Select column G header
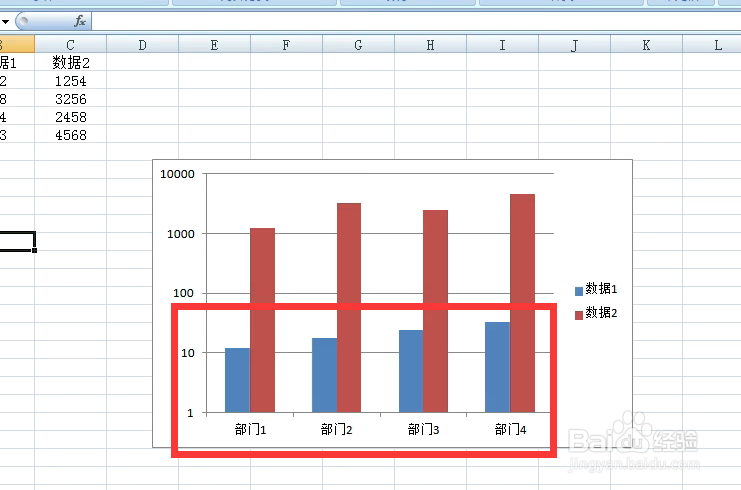This screenshot has height=490, width=741. point(358,45)
